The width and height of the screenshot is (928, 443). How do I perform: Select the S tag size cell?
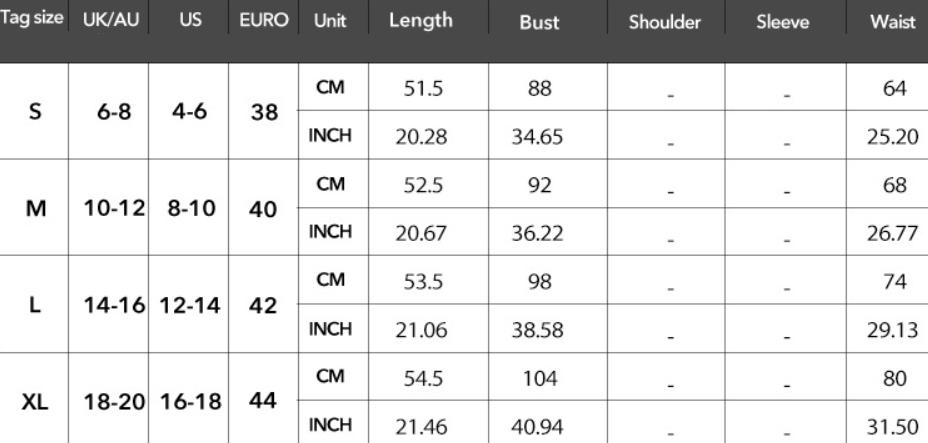(x=35, y=112)
